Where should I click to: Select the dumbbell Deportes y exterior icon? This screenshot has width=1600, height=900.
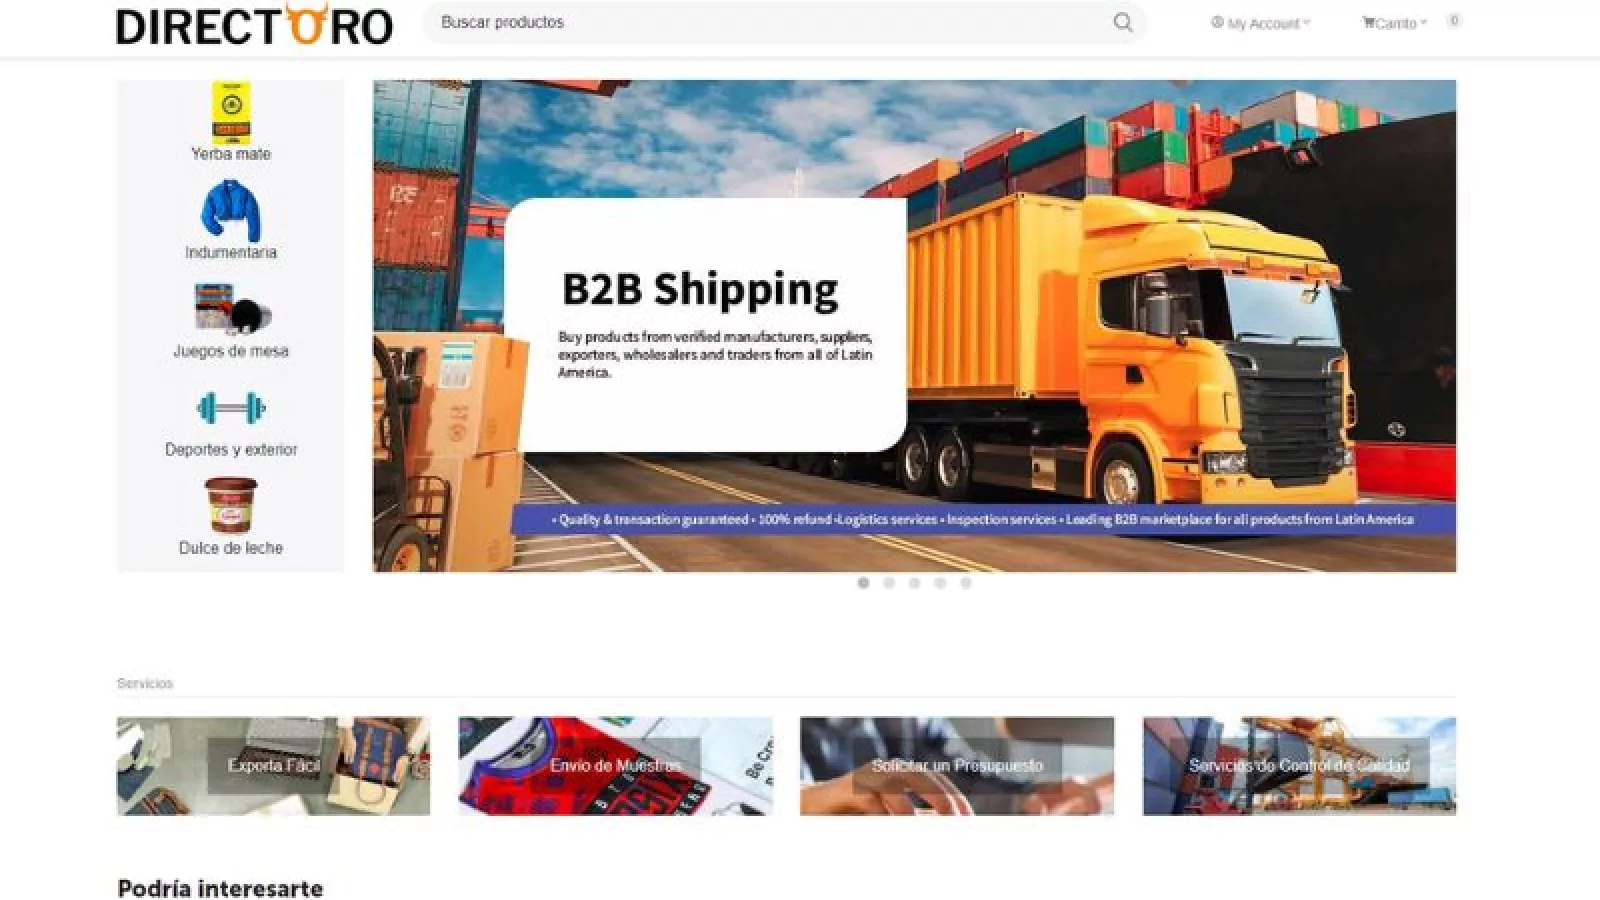[231, 408]
